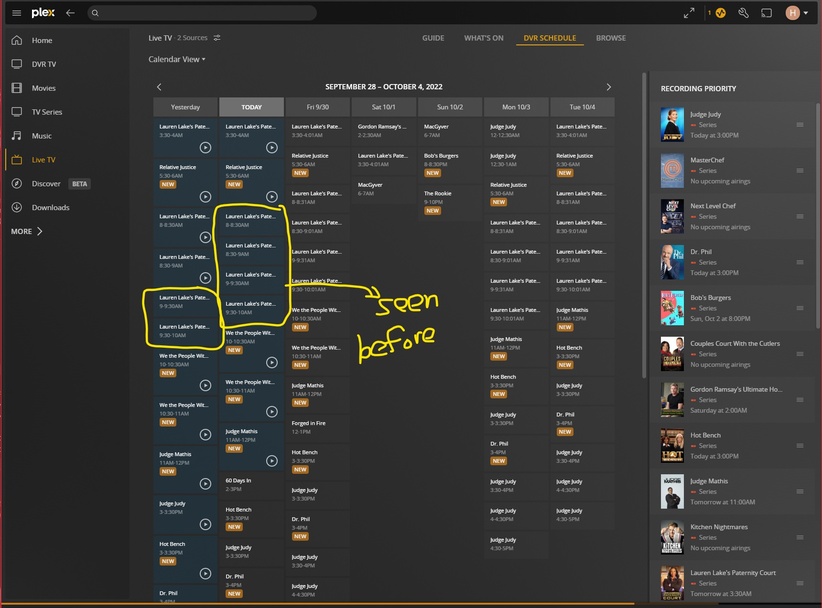Play Yesterday's Hot Bench recording
This screenshot has height=608, width=822.
206,573
